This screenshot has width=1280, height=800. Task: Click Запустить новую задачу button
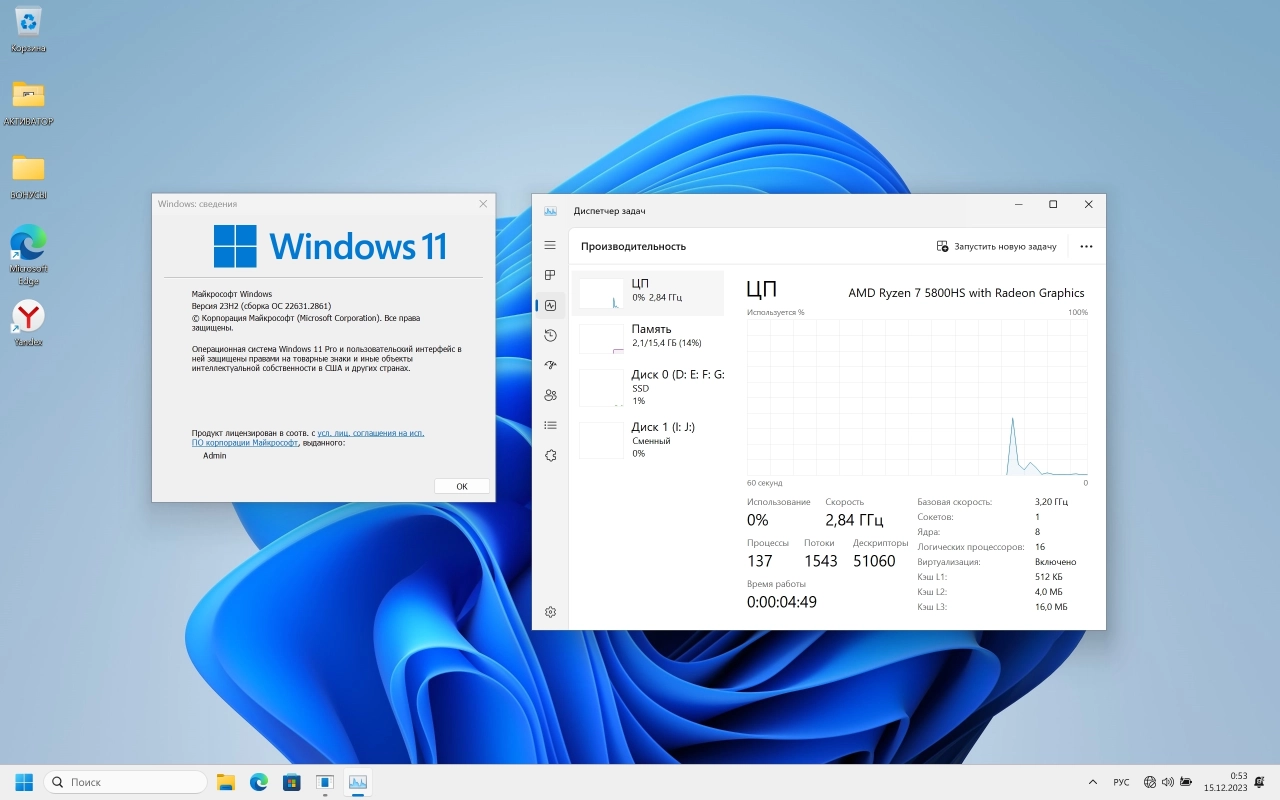click(x=996, y=246)
